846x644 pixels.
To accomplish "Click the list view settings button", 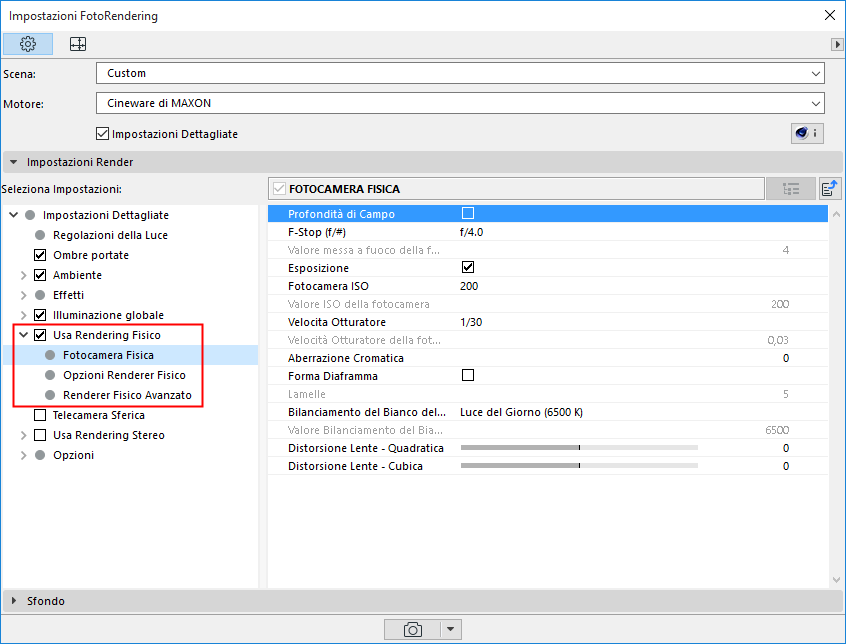I will (x=791, y=189).
